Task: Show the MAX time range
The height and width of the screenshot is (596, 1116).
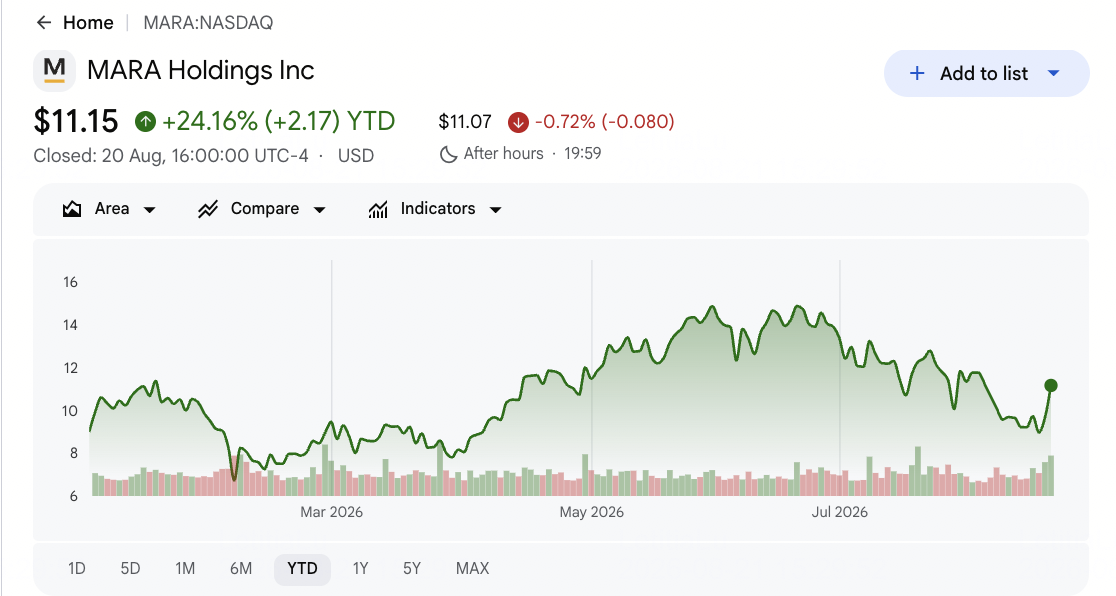Action: [x=473, y=568]
